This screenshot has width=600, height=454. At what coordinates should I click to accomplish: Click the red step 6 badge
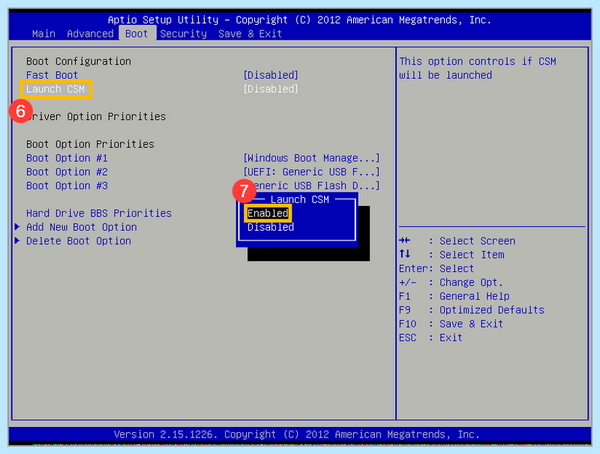tap(21, 111)
